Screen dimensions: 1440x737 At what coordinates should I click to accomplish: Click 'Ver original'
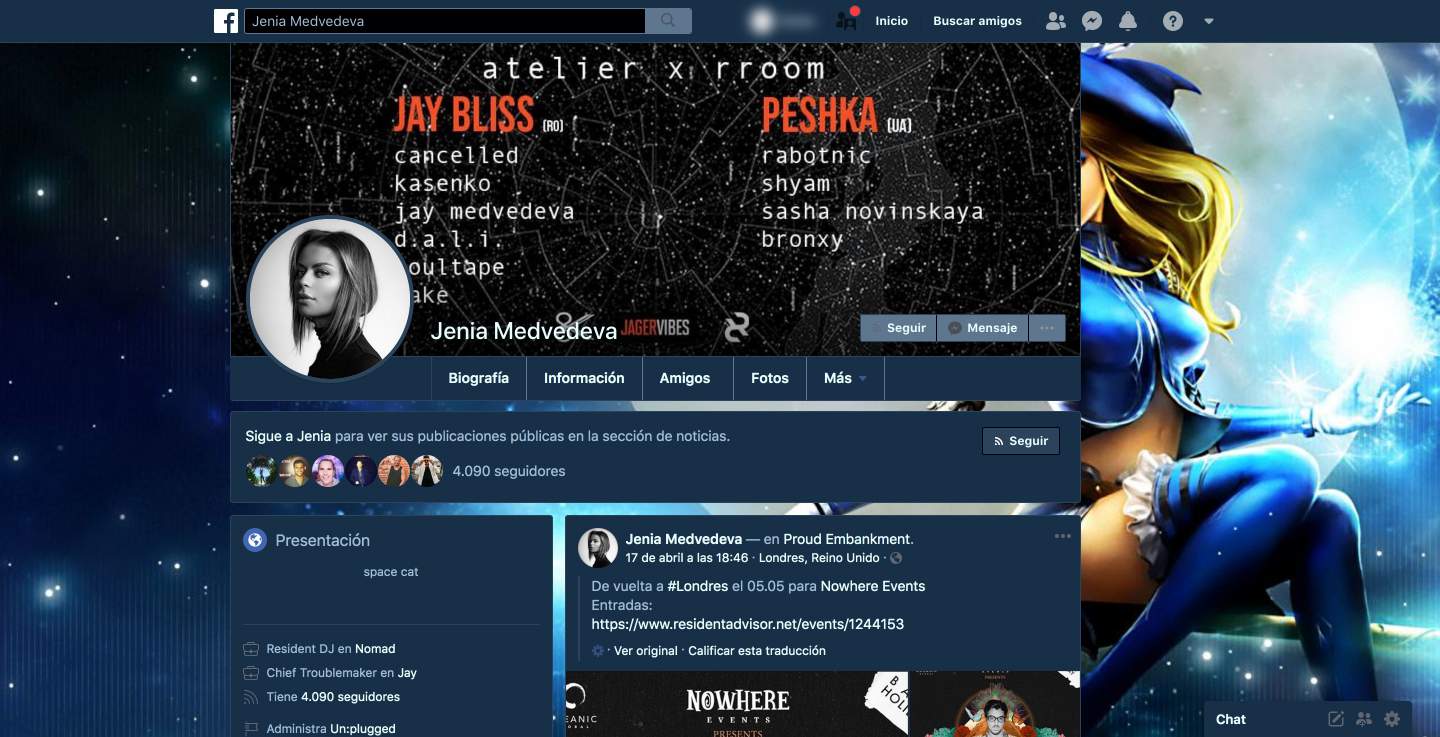646,651
